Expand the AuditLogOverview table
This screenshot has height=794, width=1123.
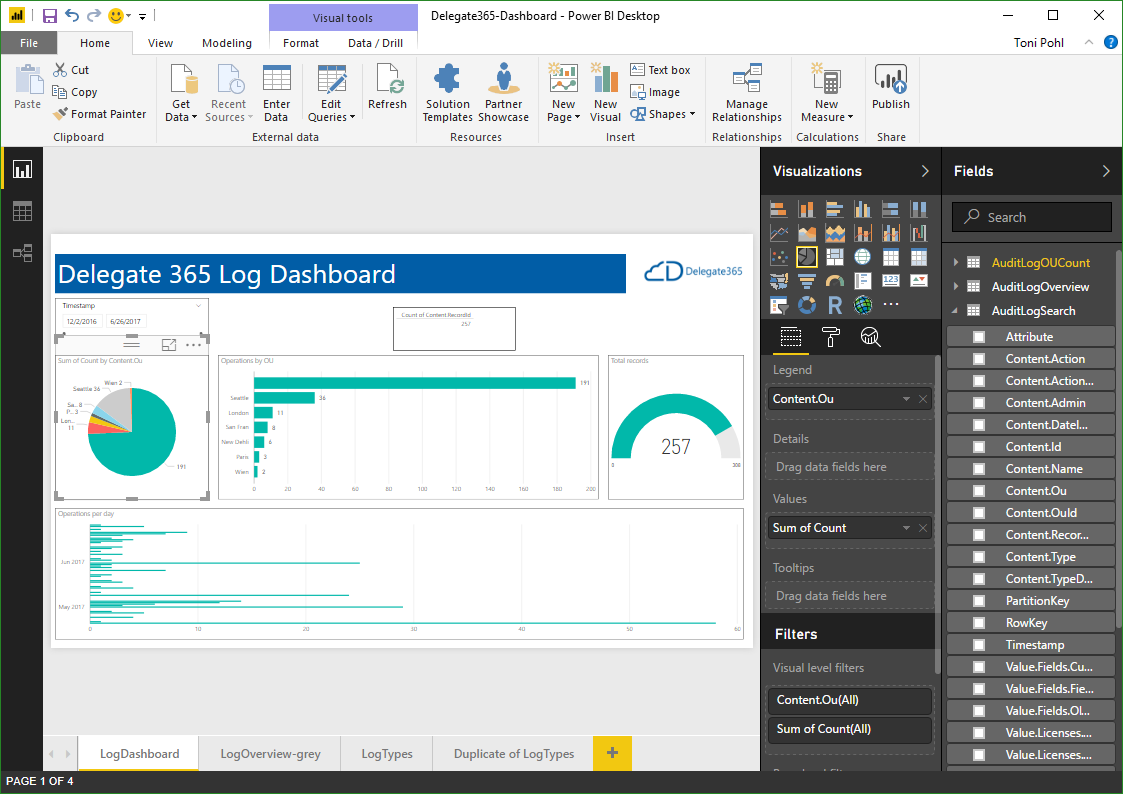(956, 287)
